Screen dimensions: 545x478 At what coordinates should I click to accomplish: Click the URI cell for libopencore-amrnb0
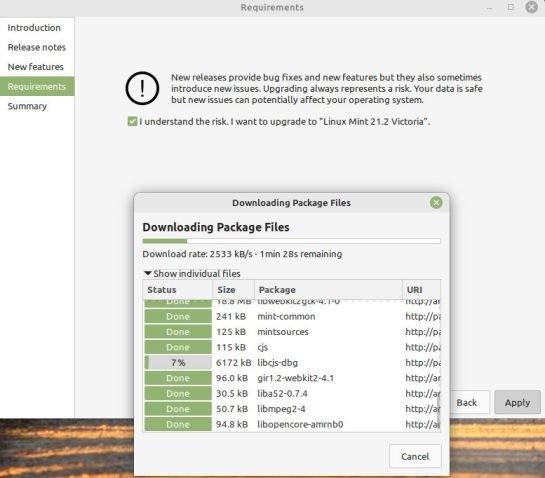422,424
